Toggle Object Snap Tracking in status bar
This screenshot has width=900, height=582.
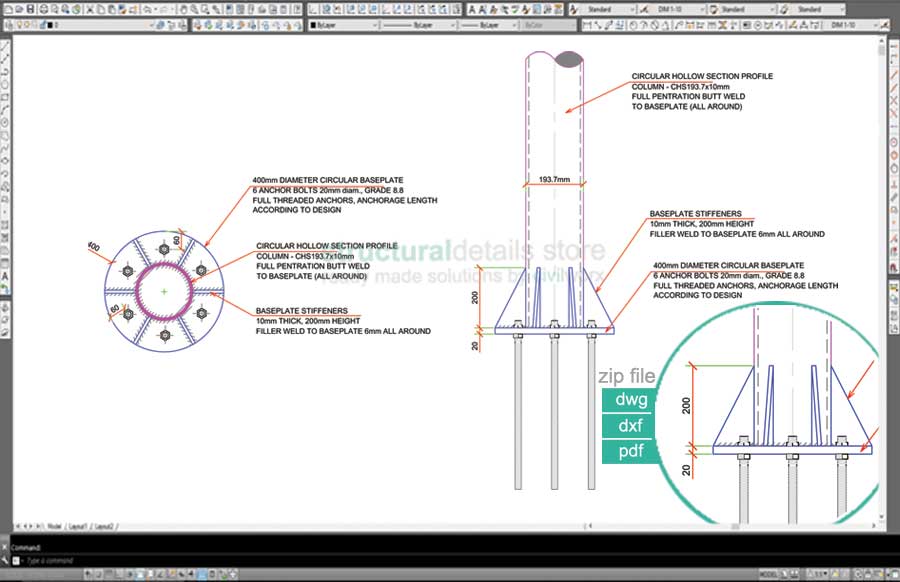click(162, 573)
